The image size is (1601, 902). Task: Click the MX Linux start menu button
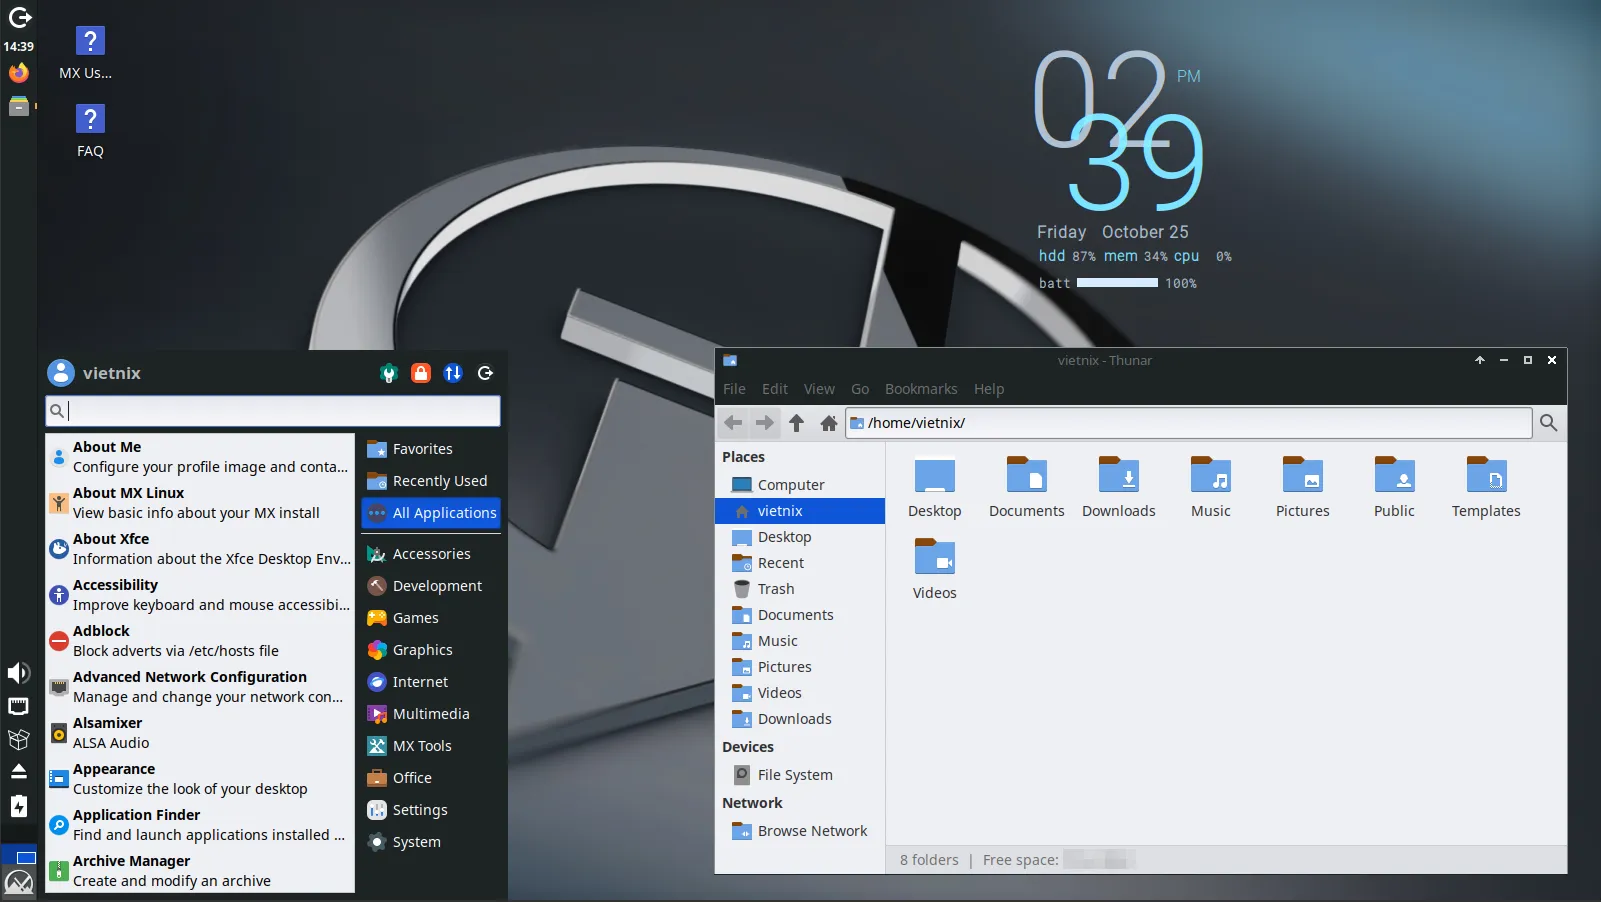pos(19,883)
